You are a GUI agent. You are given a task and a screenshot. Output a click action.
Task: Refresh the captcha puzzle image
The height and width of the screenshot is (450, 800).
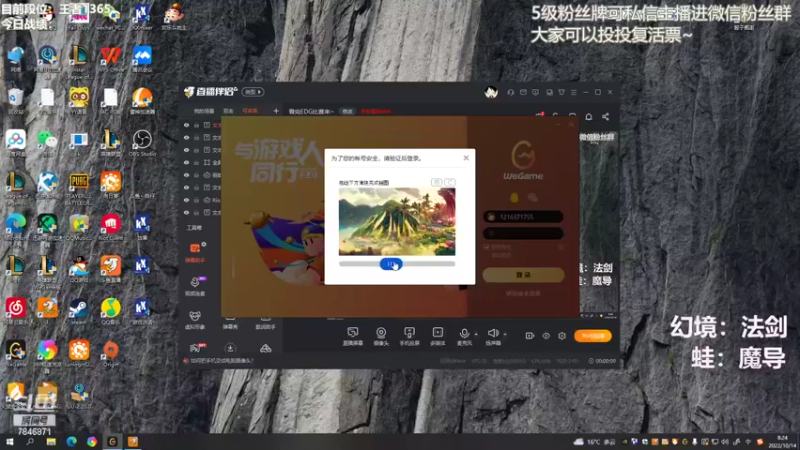point(449,182)
